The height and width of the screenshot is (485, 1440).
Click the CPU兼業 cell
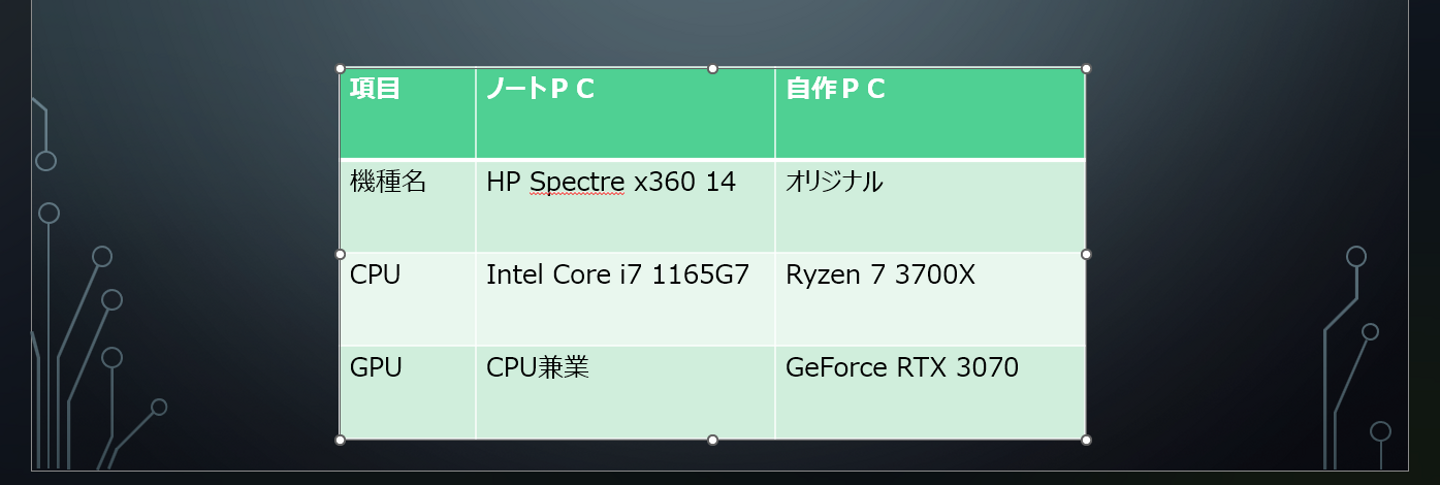coord(537,368)
